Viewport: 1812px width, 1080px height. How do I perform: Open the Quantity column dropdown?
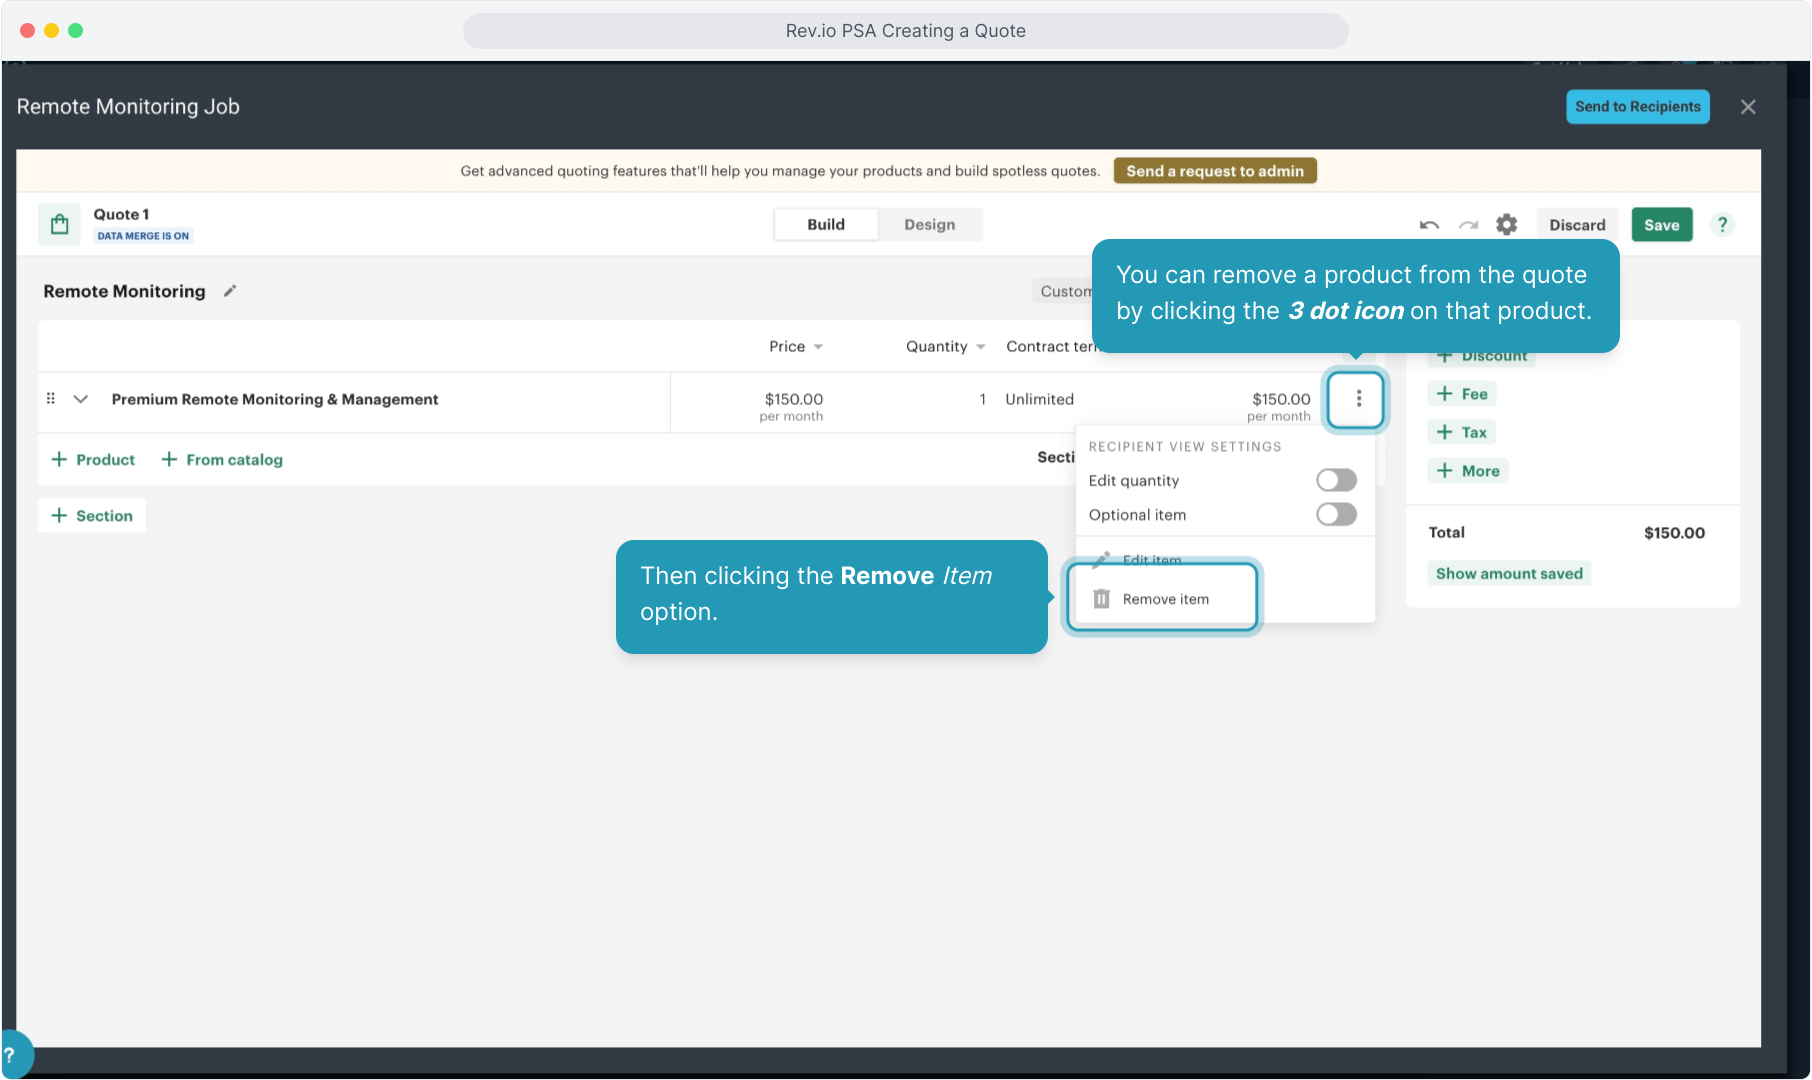pyautogui.click(x=980, y=347)
